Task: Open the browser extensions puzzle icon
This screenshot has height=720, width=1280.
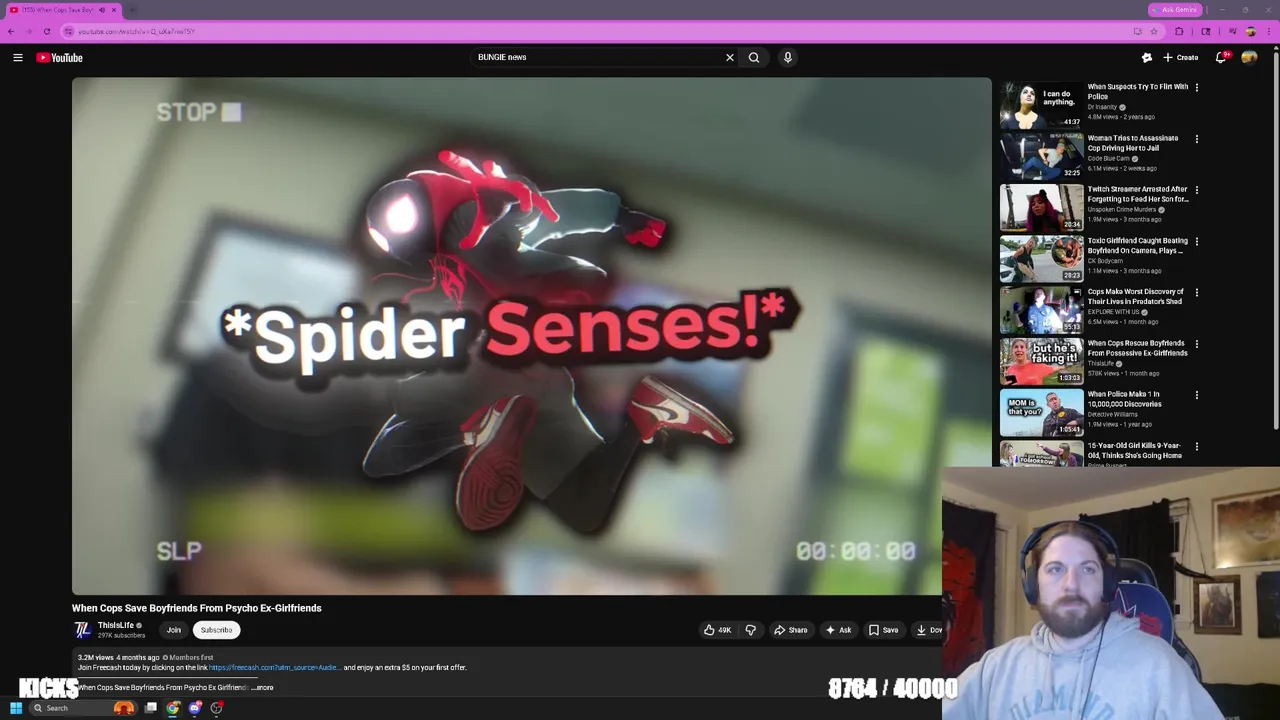Action: pos(1179,31)
